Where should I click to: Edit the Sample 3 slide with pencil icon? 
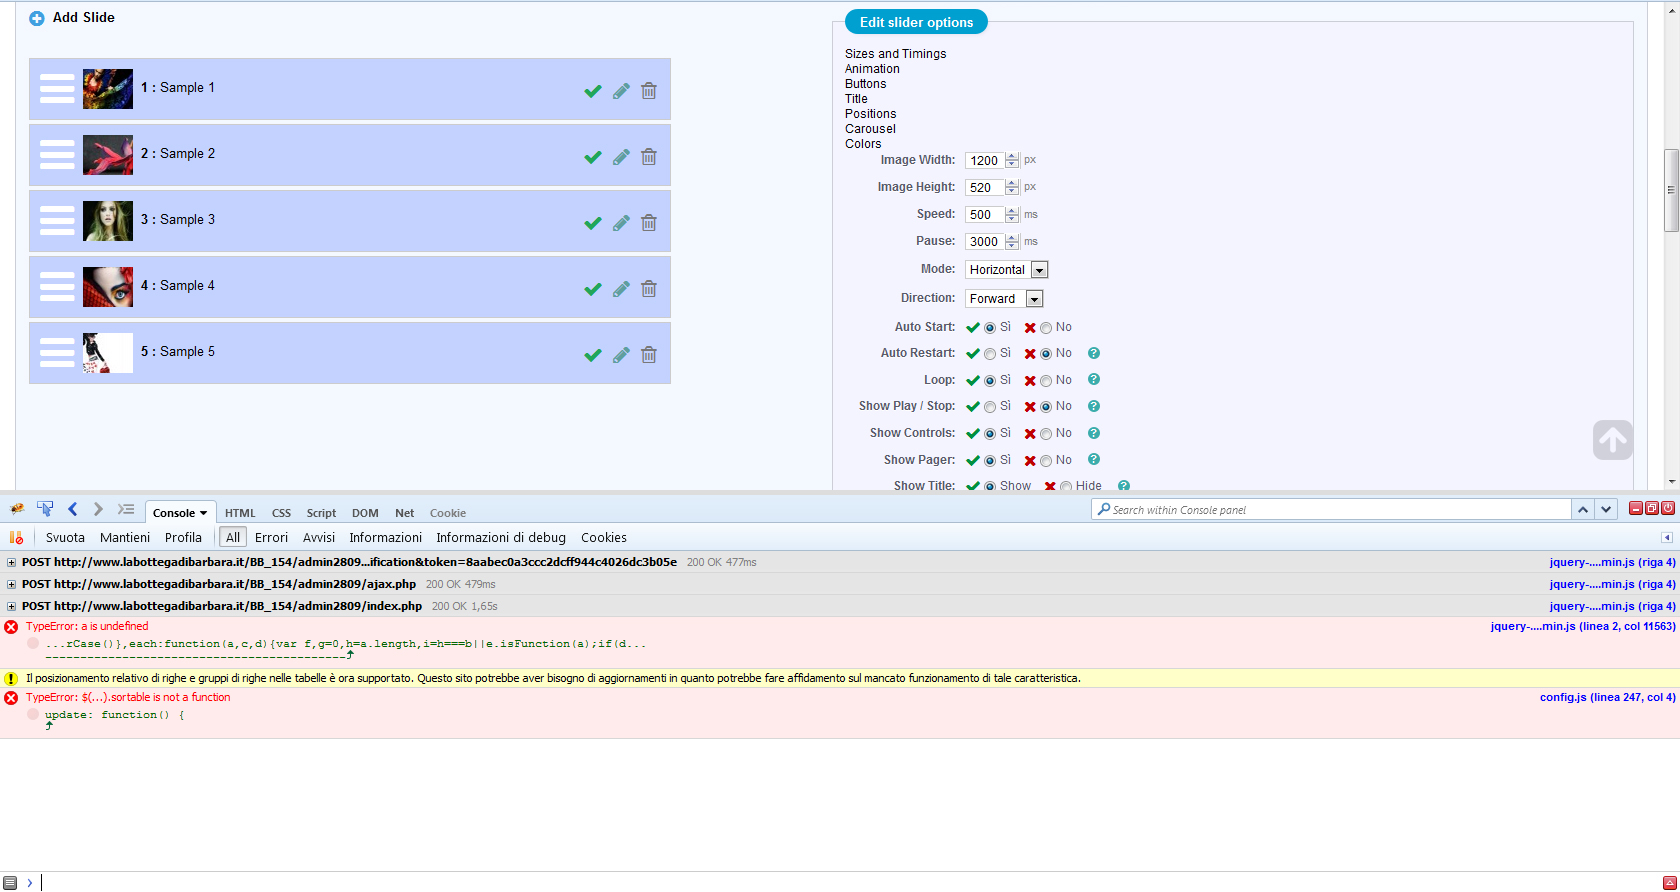pyautogui.click(x=621, y=223)
